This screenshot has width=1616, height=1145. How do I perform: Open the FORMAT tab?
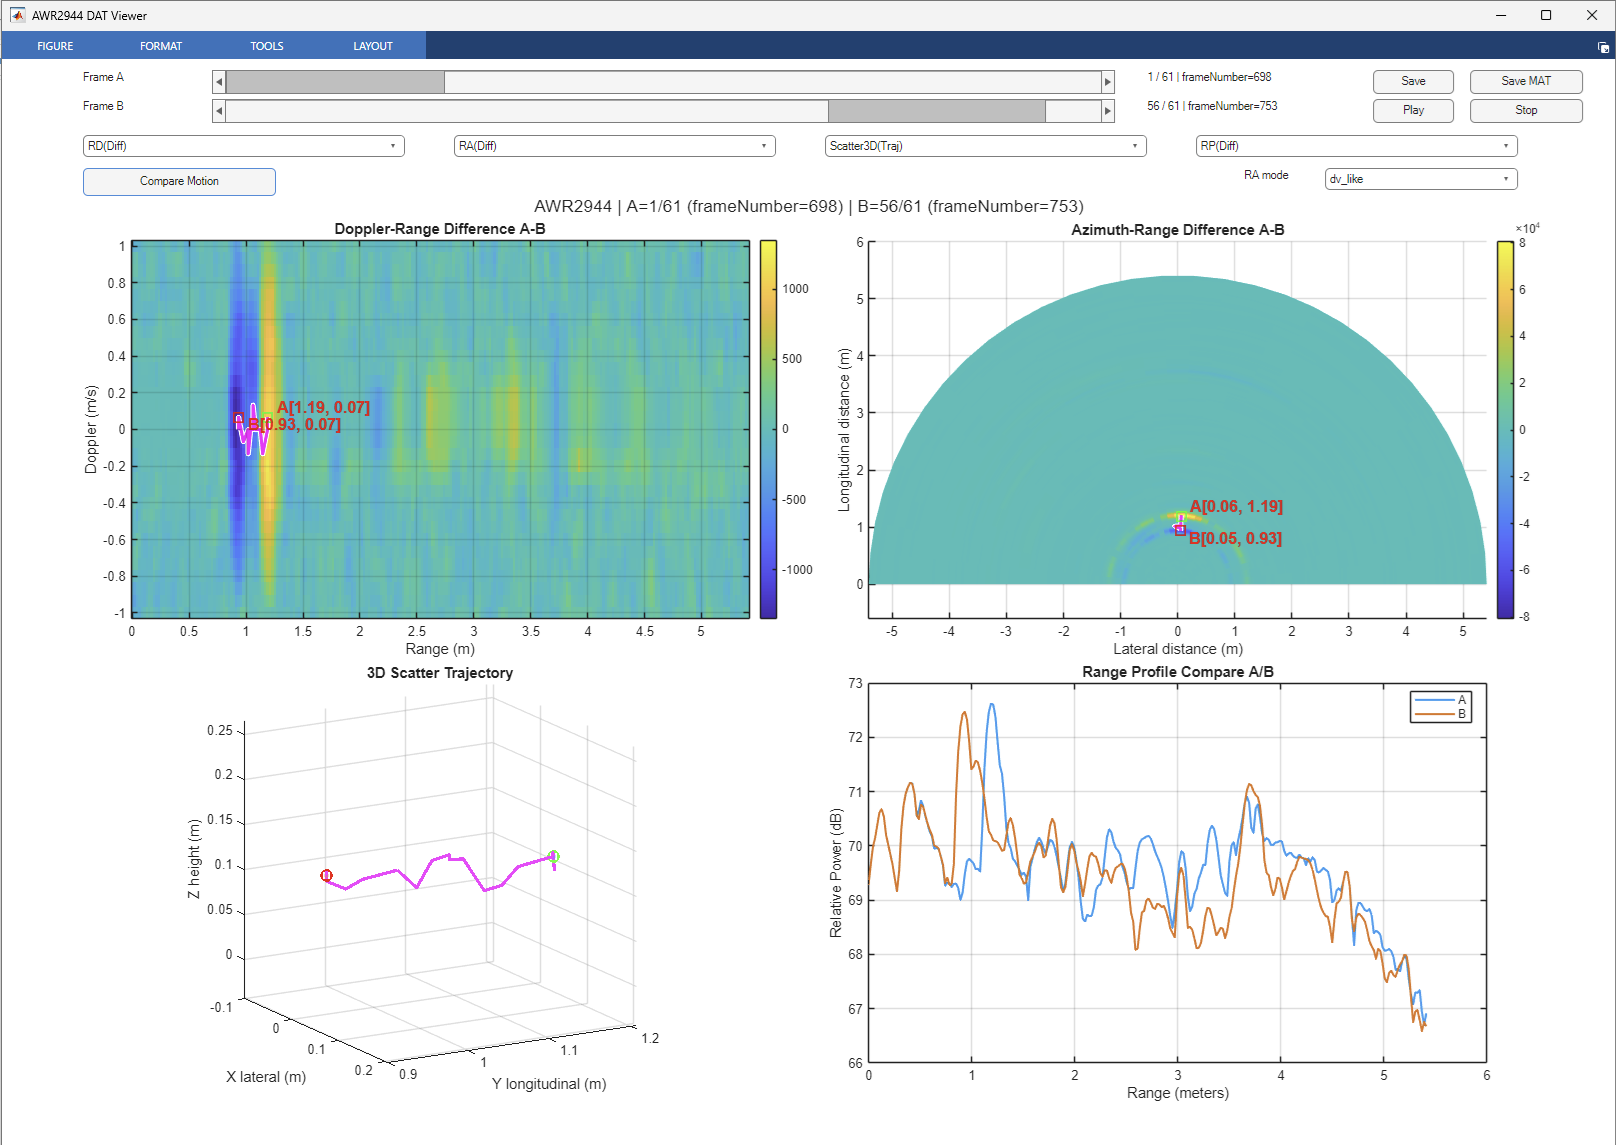point(161,46)
